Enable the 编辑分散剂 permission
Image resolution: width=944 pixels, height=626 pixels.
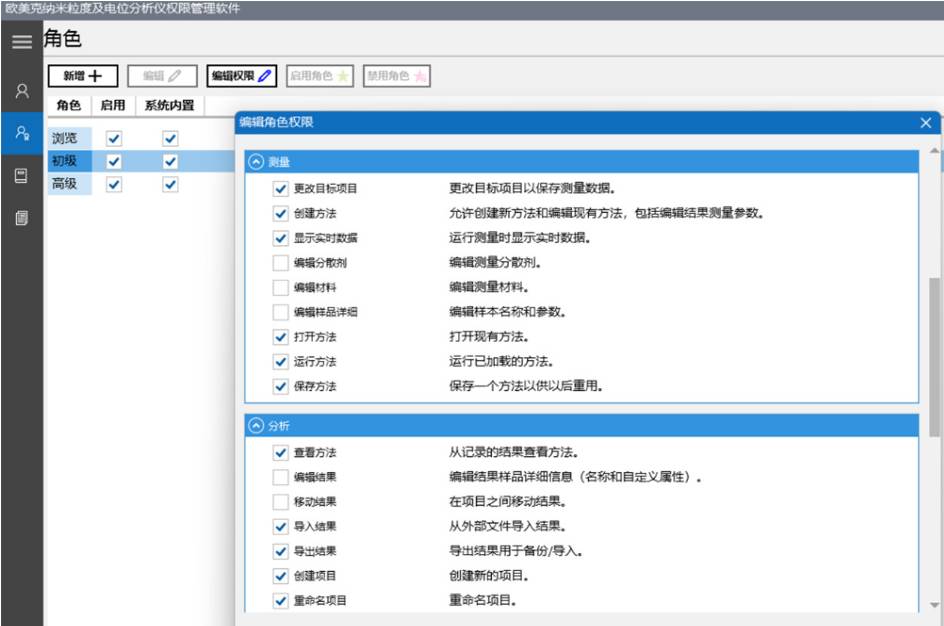[281, 262]
